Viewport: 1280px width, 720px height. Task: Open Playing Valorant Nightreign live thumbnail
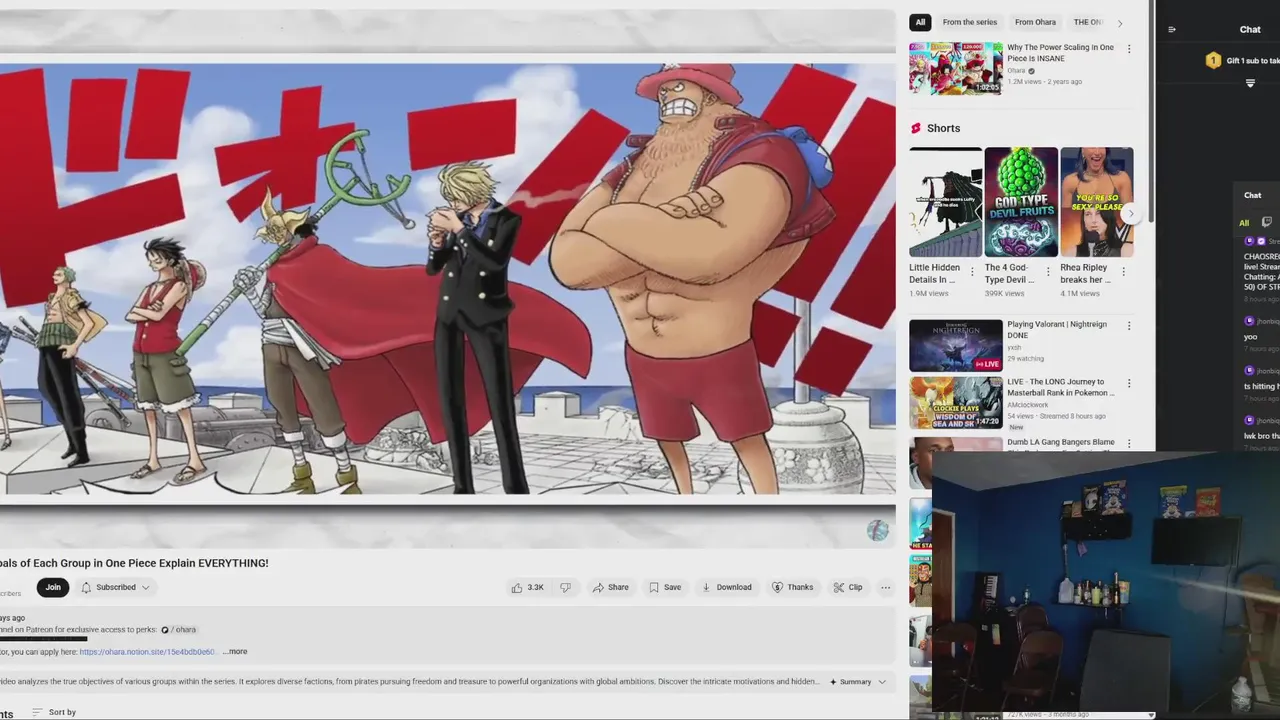(x=955, y=345)
